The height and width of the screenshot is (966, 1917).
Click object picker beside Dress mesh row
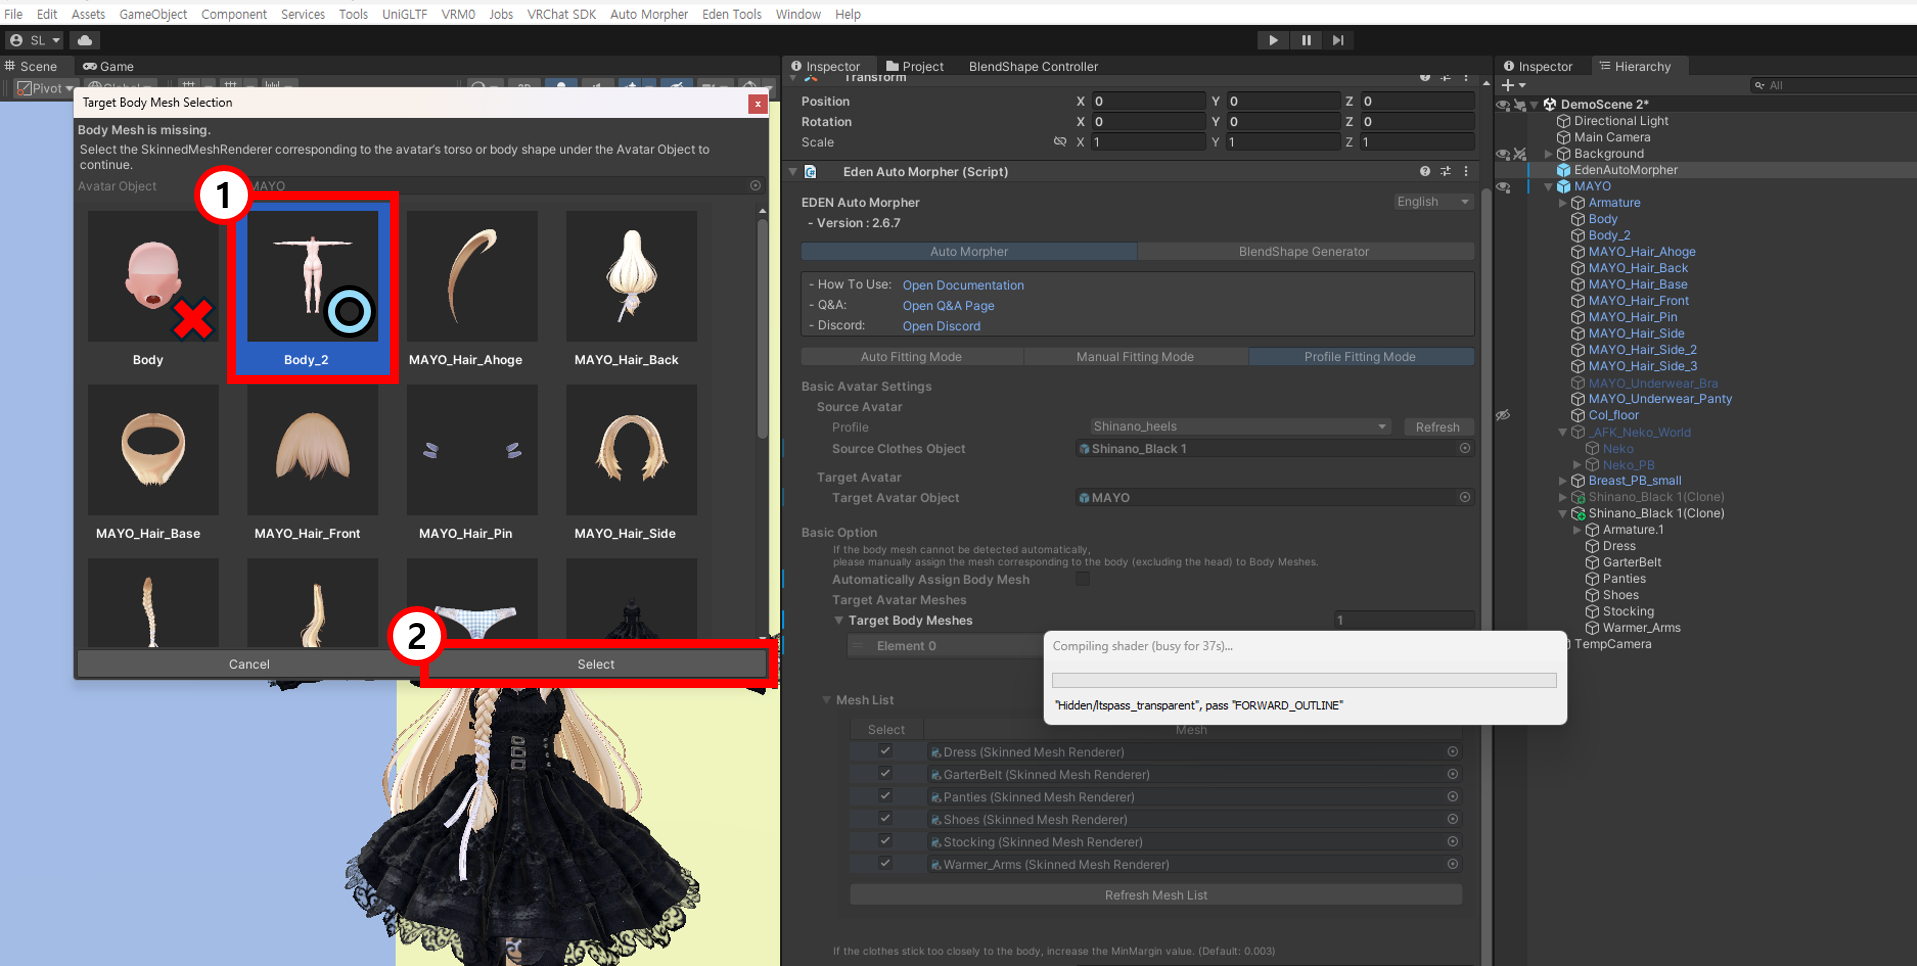pyautogui.click(x=1452, y=752)
